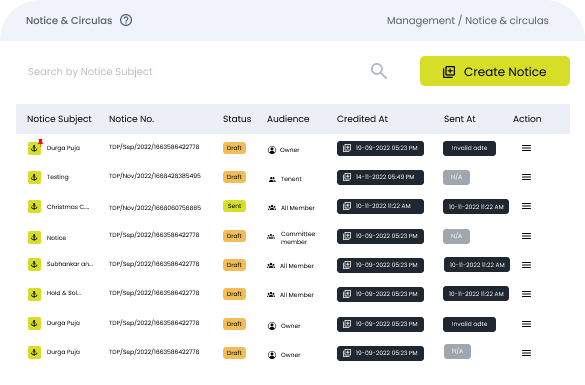Click Draft status badge in Testing row

point(234,177)
